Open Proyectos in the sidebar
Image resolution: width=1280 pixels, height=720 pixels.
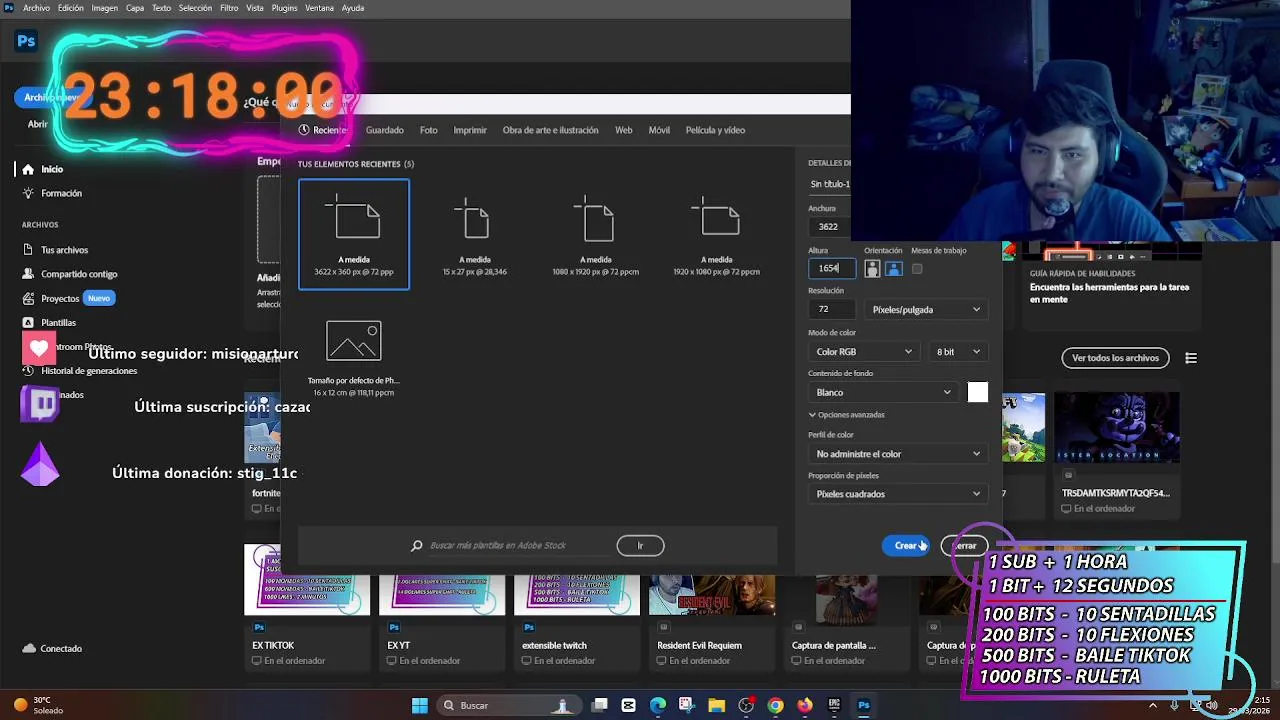click(52, 298)
